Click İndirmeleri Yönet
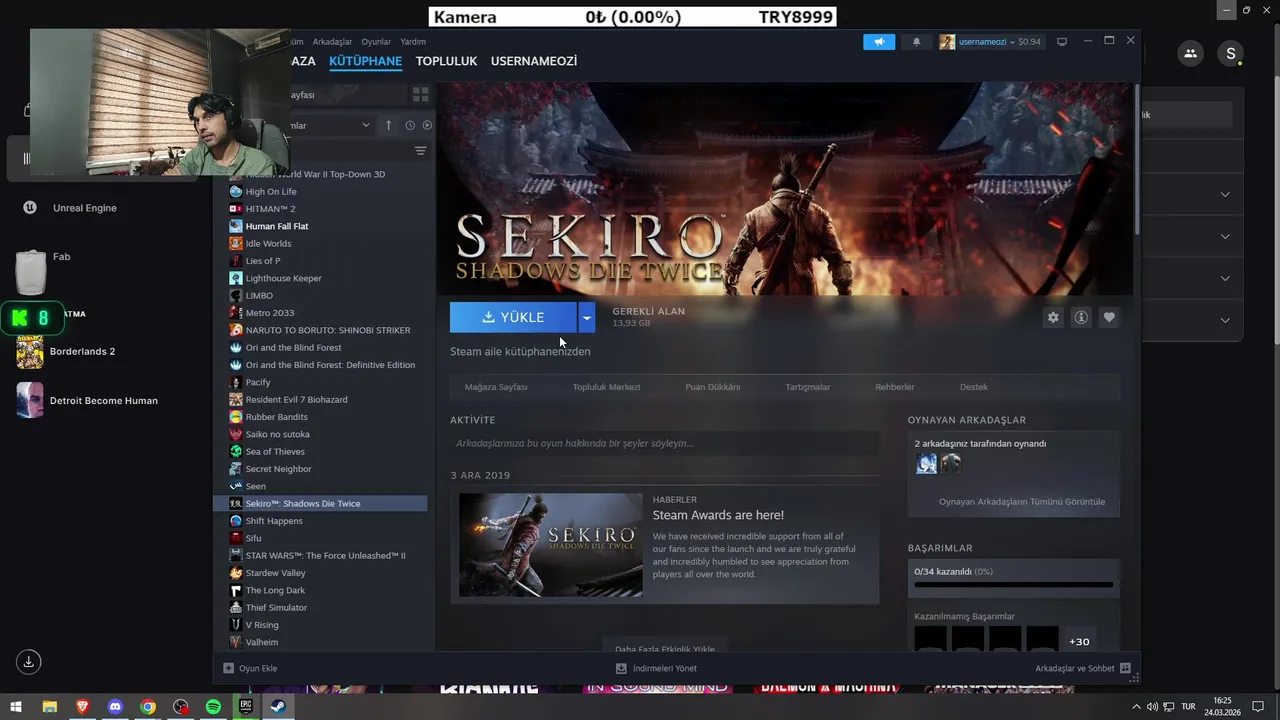The width and height of the screenshot is (1280, 720). click(657, 668)
